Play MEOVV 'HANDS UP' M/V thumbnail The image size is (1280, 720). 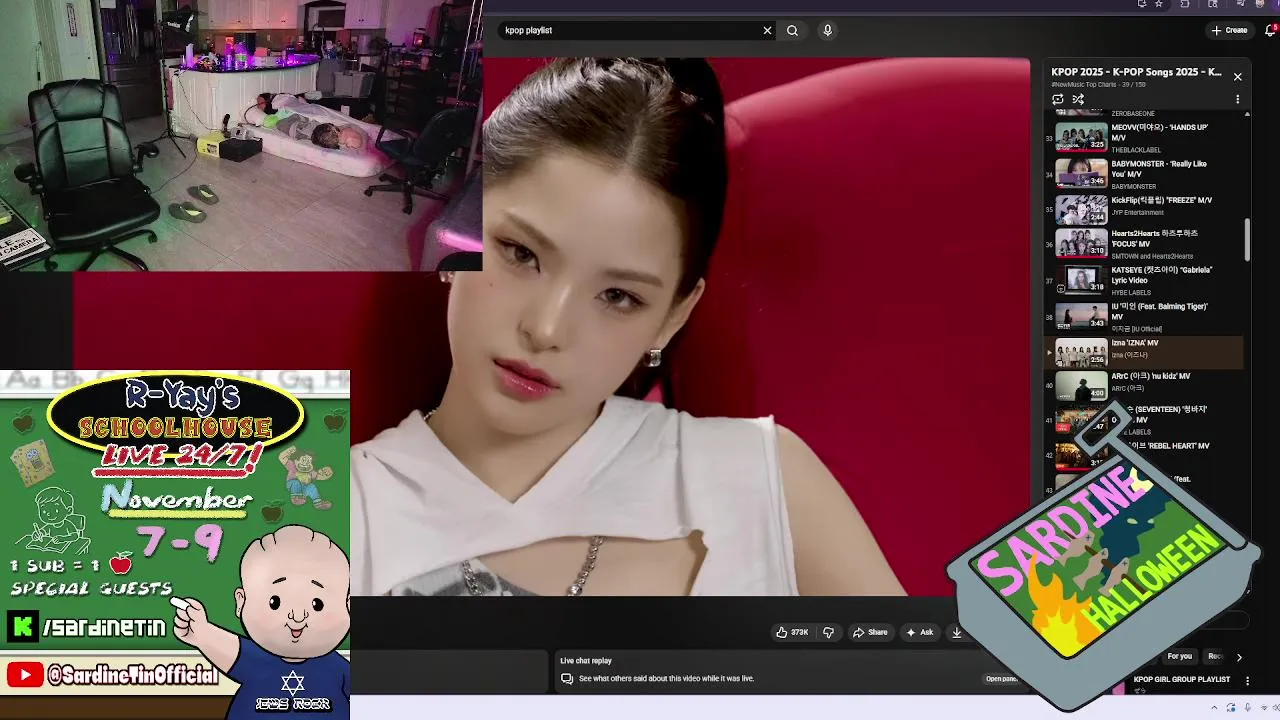[x=1081, y=137]
